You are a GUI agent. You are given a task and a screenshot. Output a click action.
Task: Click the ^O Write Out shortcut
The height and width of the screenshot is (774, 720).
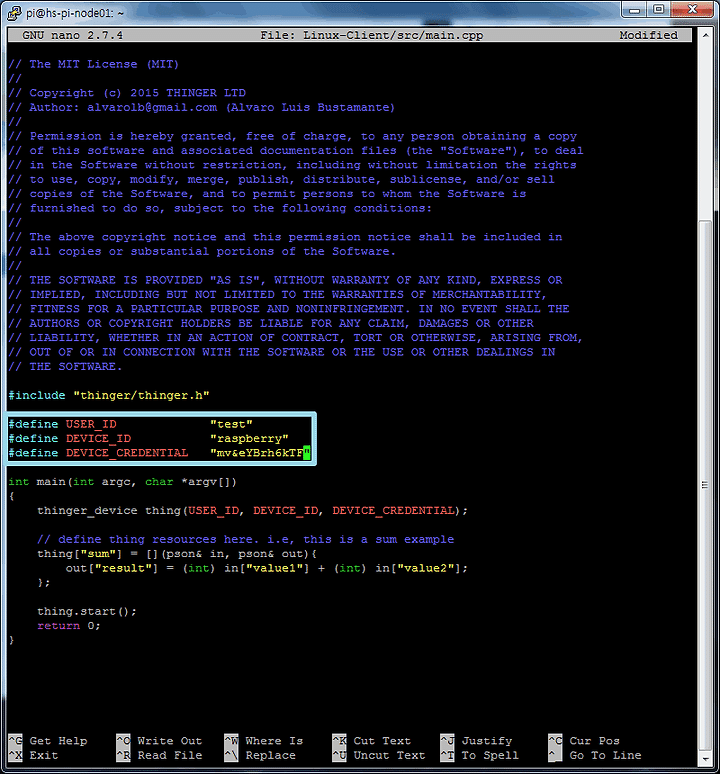(x=159, y=740)
